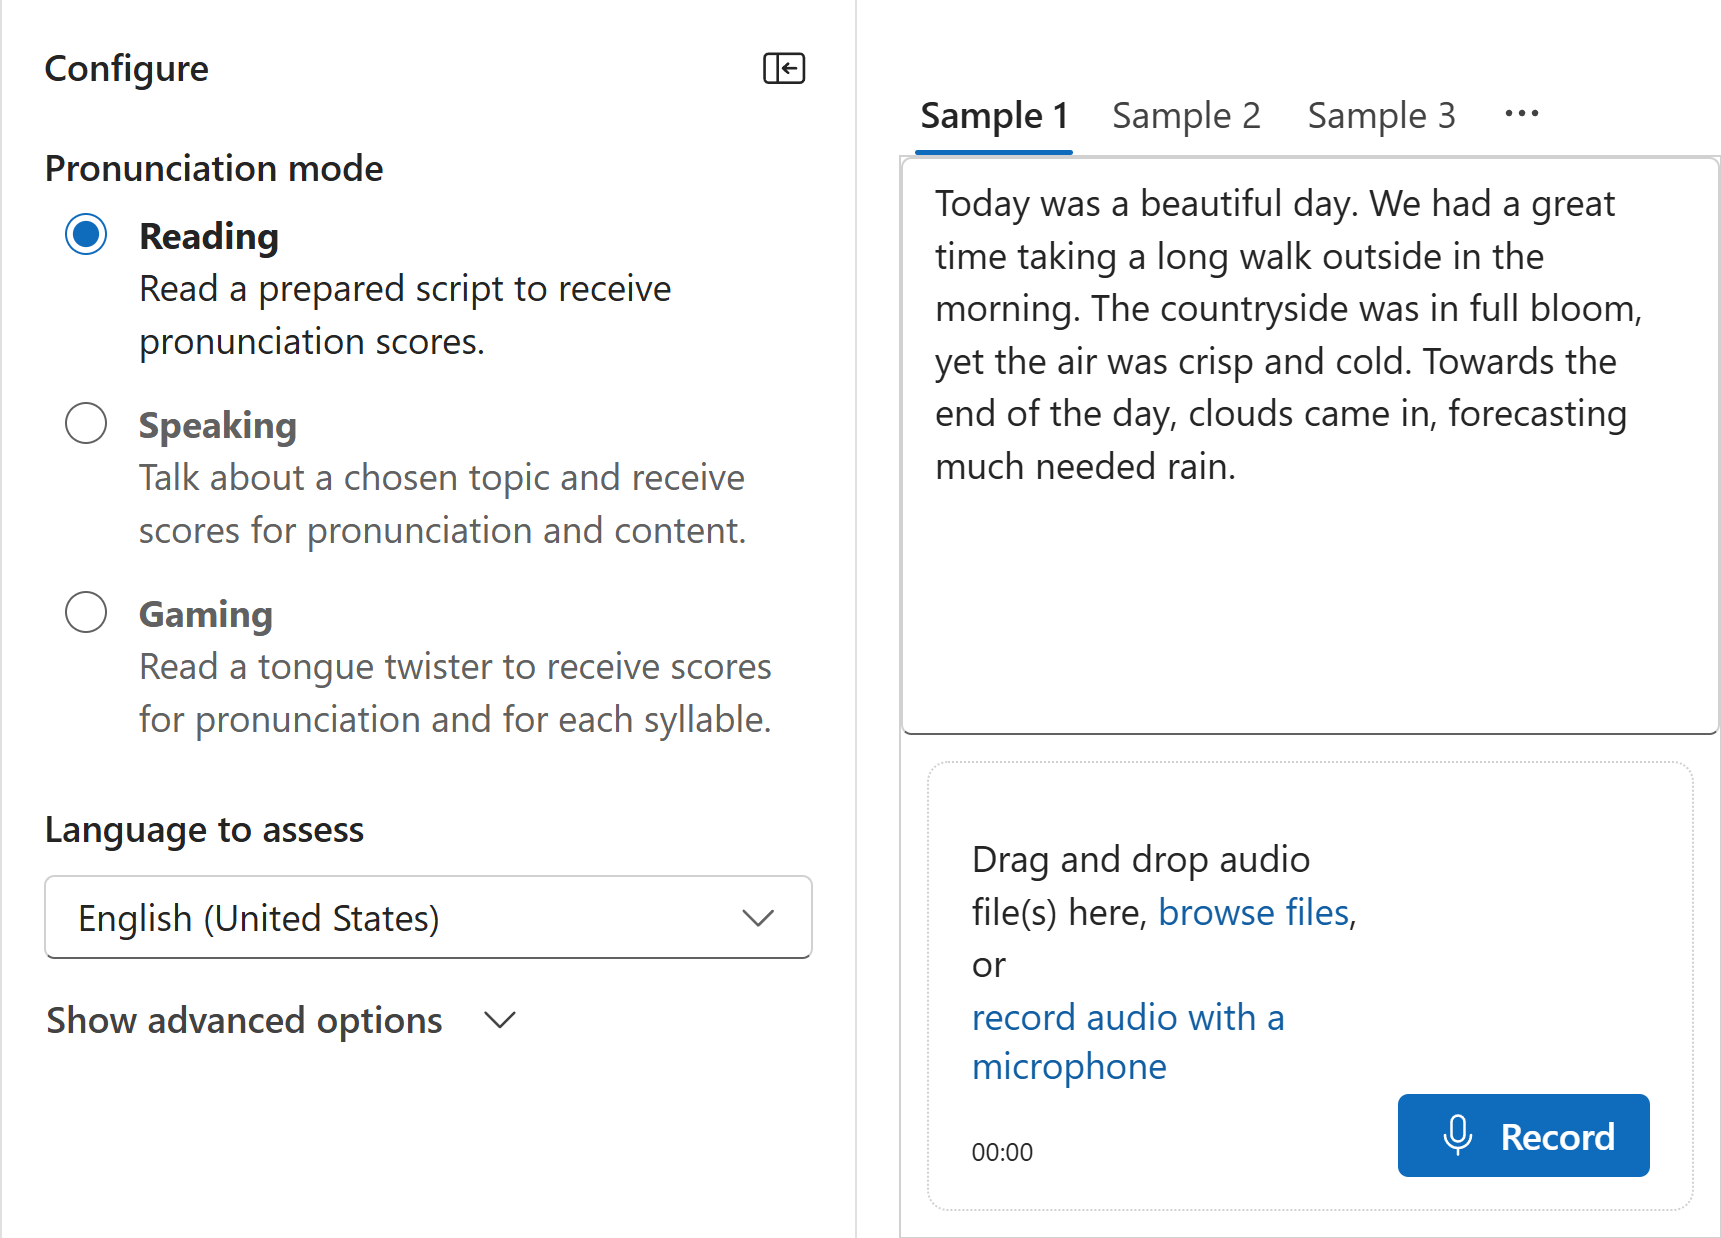Click the browse files link
The height and width of the screenshot is (1238, 1721).
(x=1254, y=911)
